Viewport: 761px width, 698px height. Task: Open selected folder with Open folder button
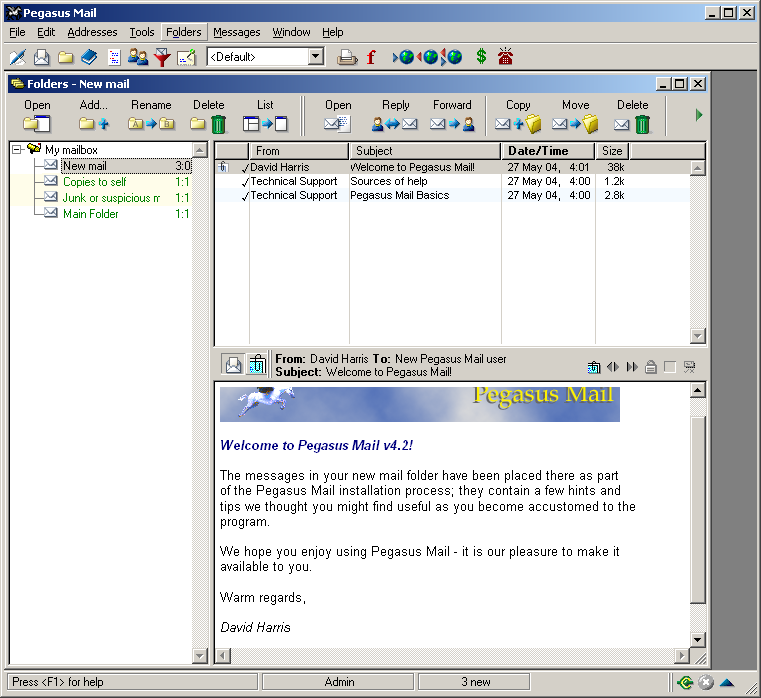37,116
